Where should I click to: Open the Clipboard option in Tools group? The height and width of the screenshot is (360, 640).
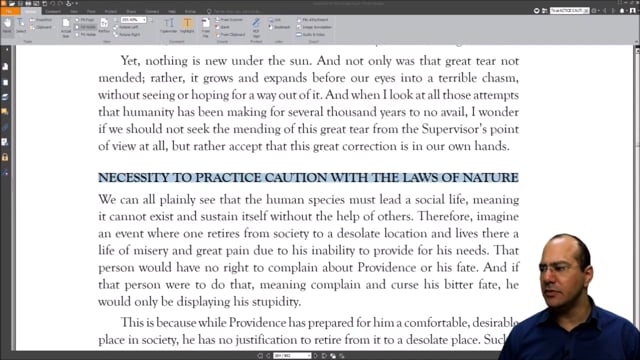click(x=41, y=27)
